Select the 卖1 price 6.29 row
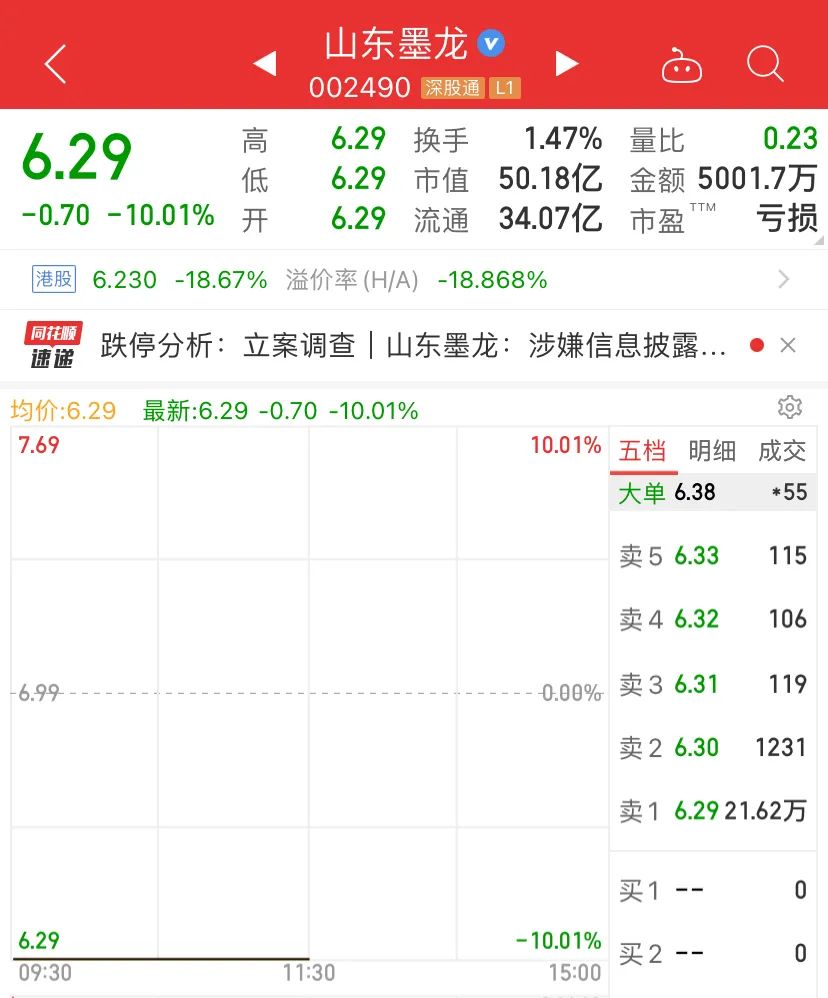The height and width of the screenshot is (998, 828). pyautogui.click(x=712, y=812)
